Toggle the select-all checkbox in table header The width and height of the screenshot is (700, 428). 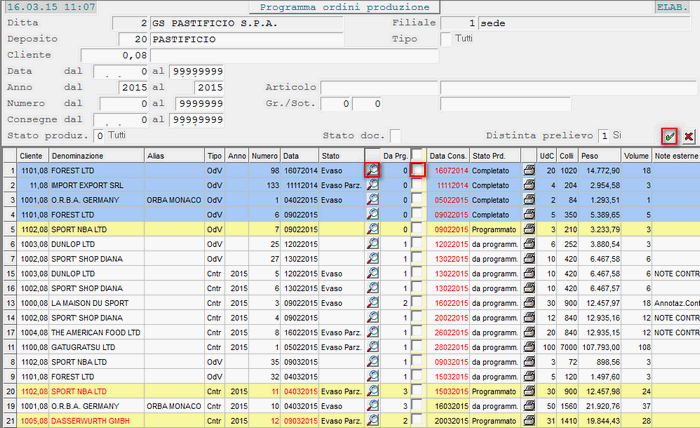417,155
